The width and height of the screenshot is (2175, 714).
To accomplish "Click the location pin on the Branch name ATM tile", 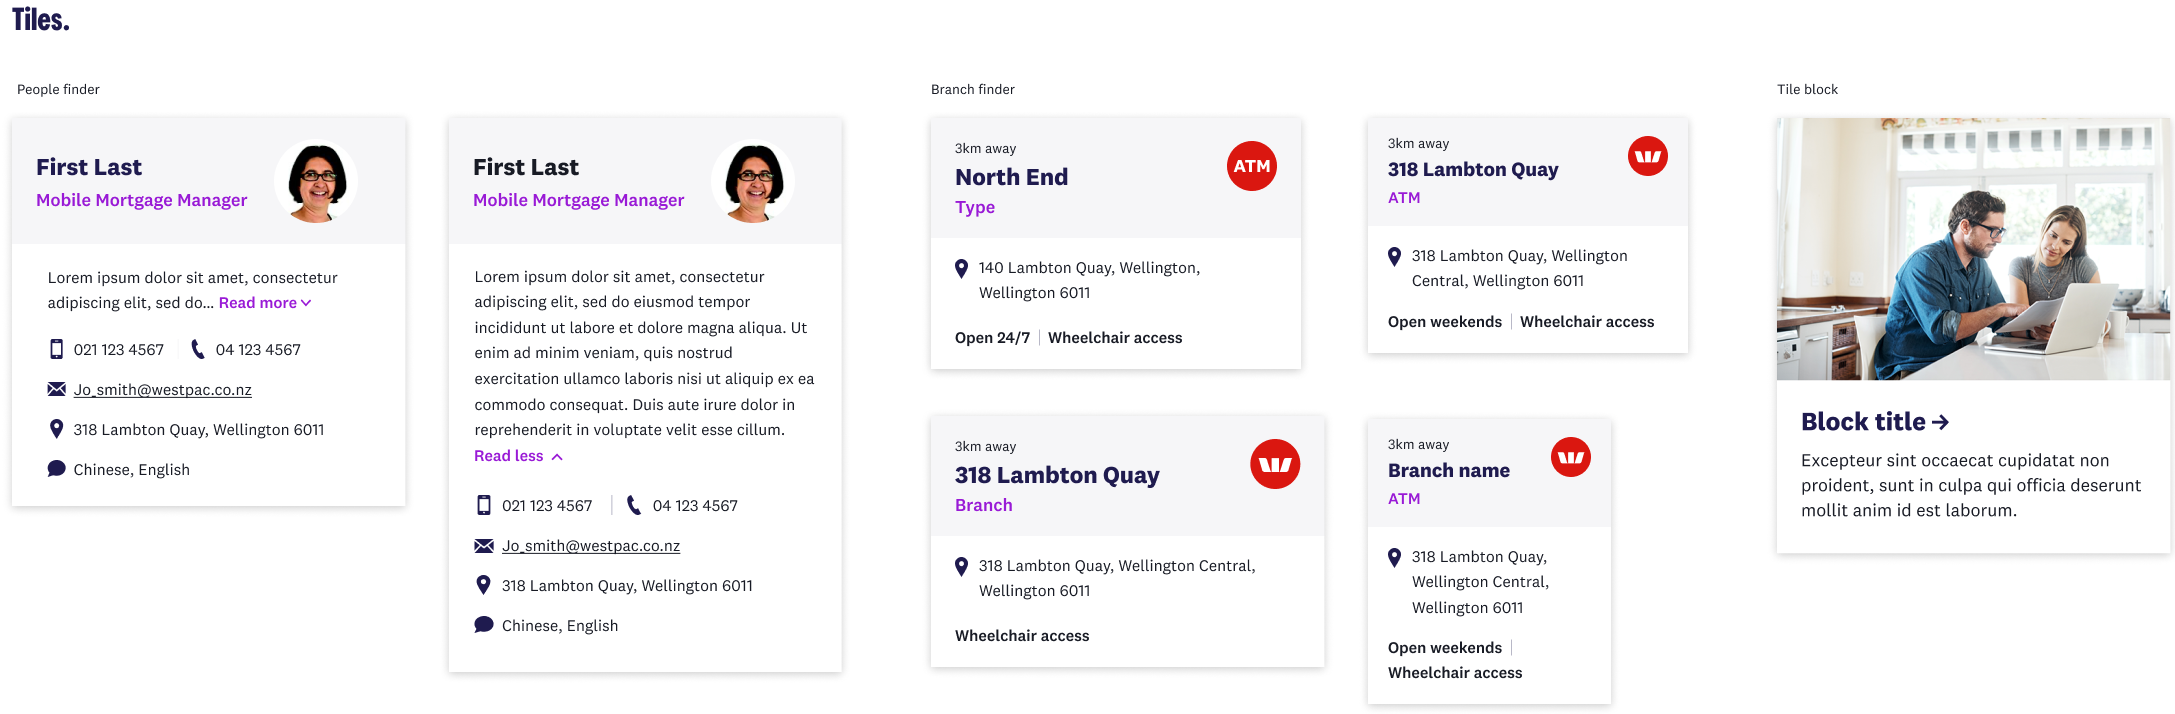I will tap(1394, 557).
